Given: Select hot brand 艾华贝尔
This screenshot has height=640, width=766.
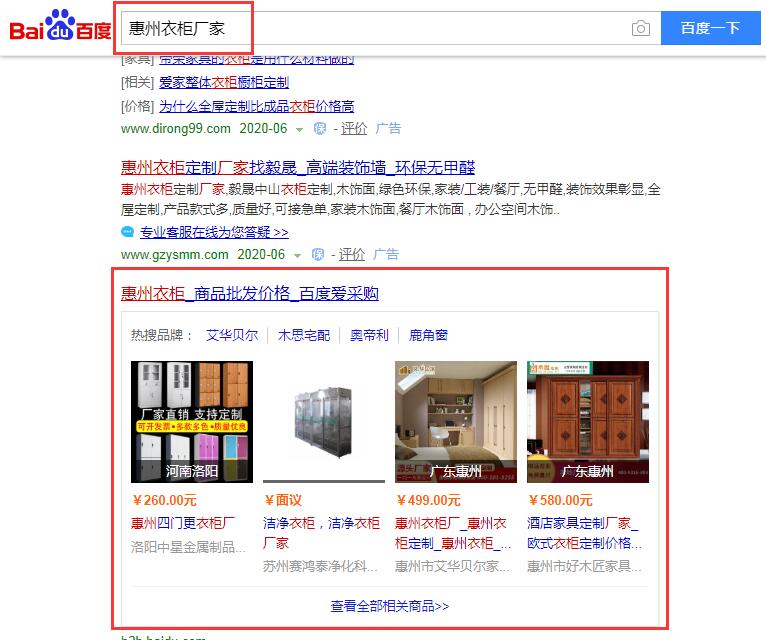Looking at the screenshot, I should click(x=232, y=335).
